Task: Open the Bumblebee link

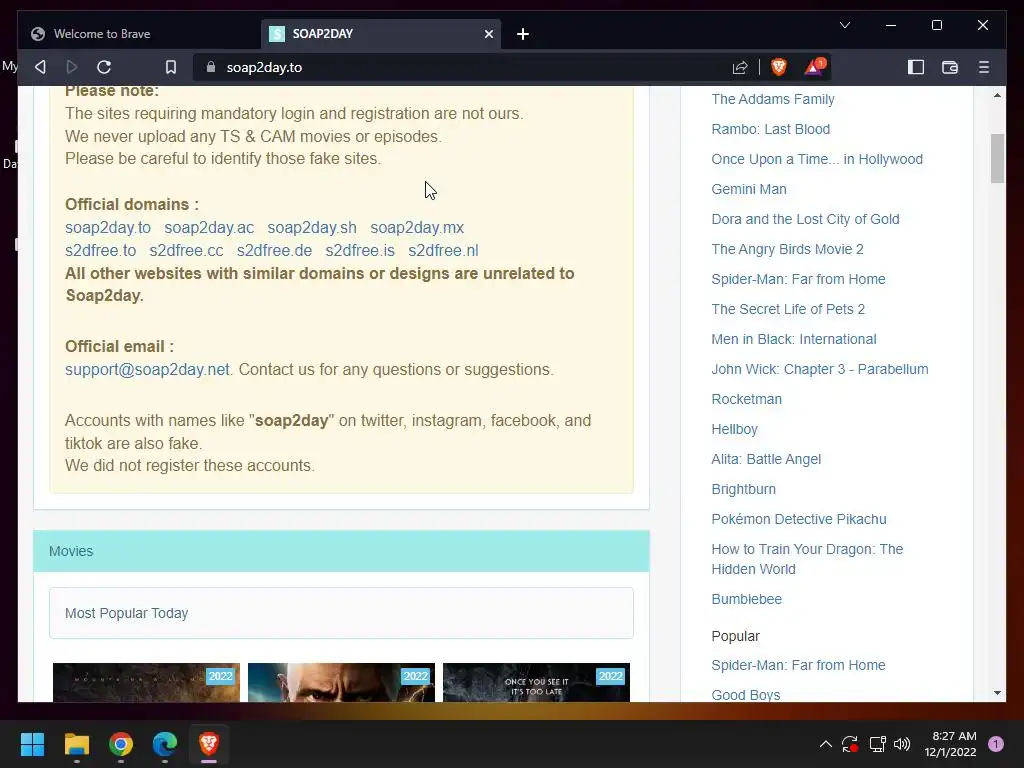Action: (746, 600)
